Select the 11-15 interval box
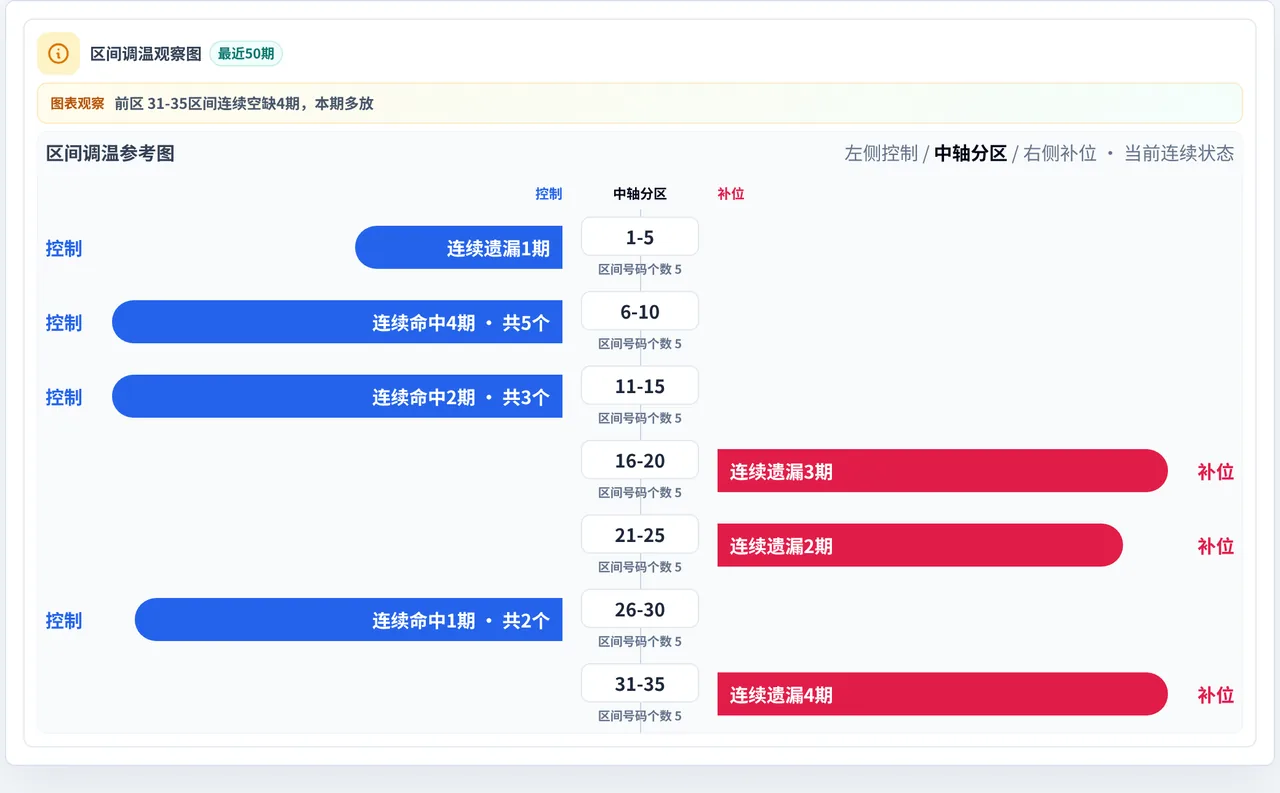 coord(640,386)
